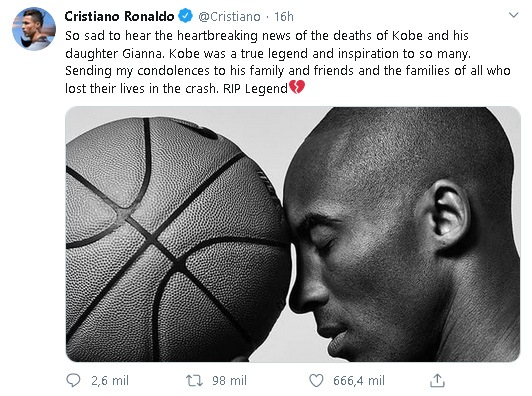Screen dimensions: 532x396
Task: Click the 2,6 mil replies count
Action: [110, 380]
